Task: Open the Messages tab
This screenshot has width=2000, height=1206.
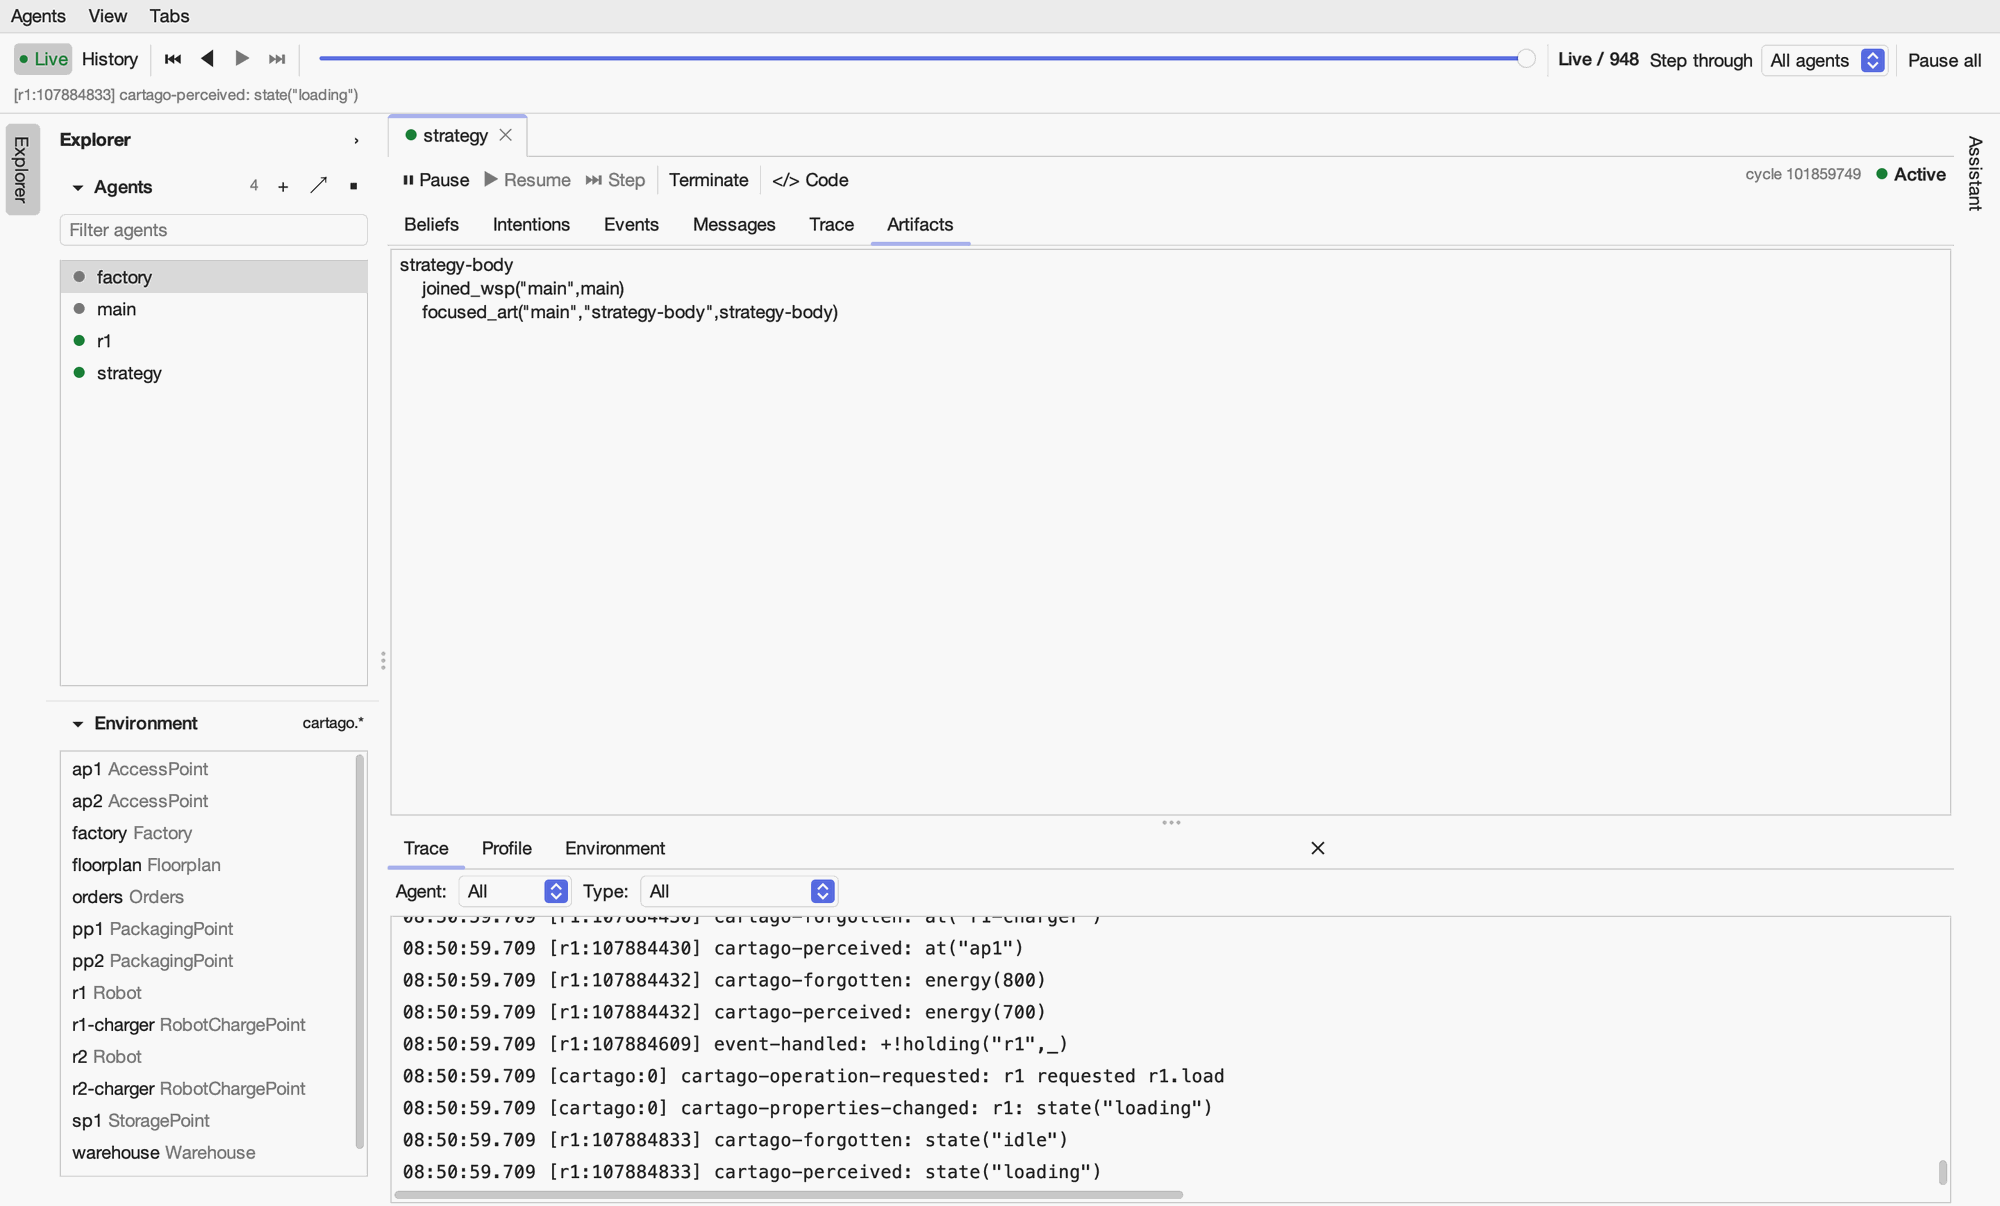Action: tap(734, 225)
